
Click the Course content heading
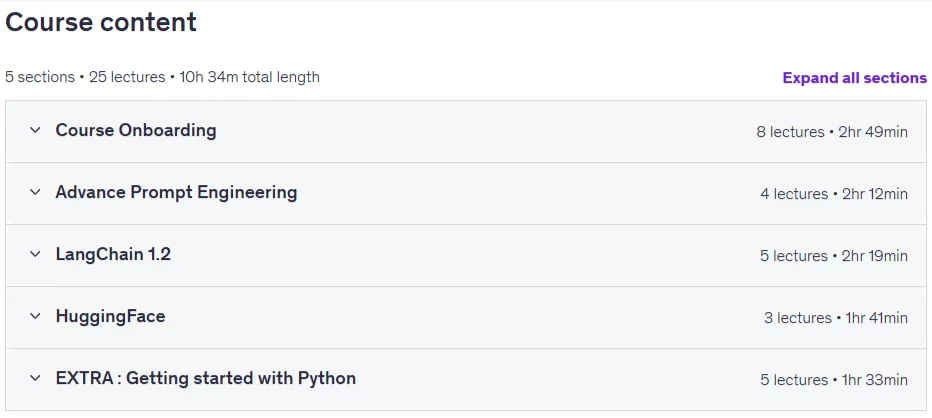point(101,23)
